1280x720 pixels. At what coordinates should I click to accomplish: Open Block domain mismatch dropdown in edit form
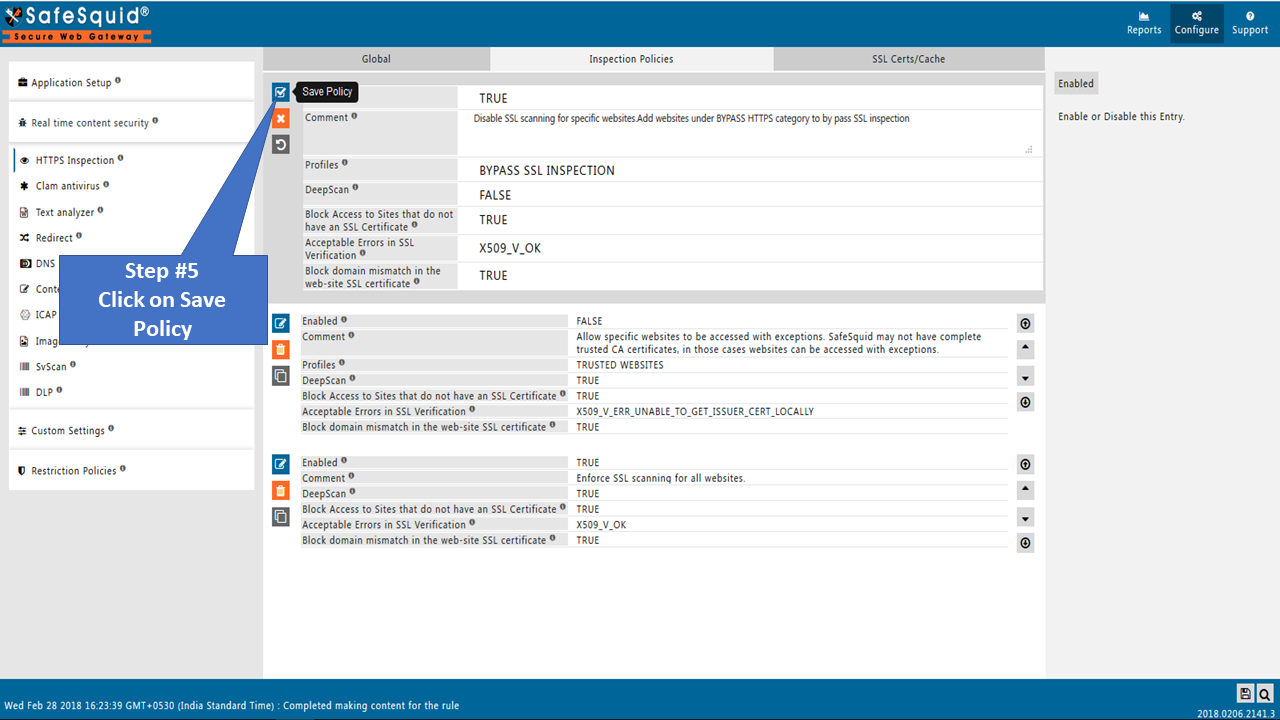750,276
